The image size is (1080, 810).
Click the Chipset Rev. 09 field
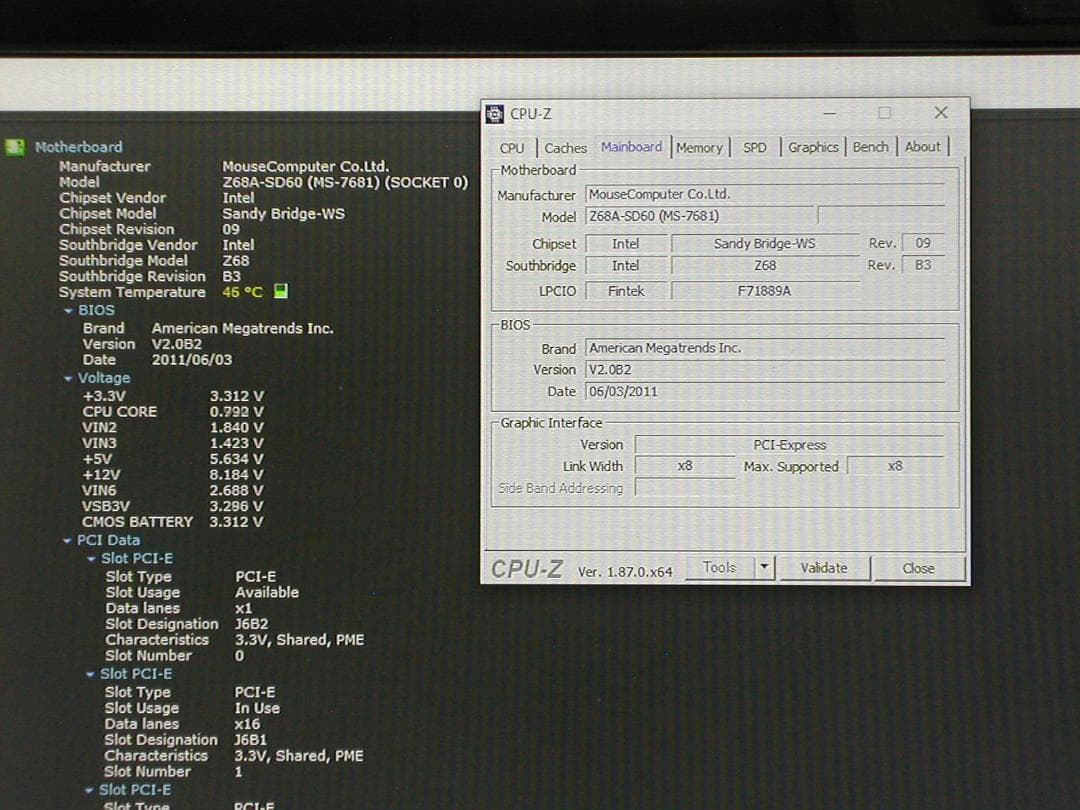[x=923, y=243]
